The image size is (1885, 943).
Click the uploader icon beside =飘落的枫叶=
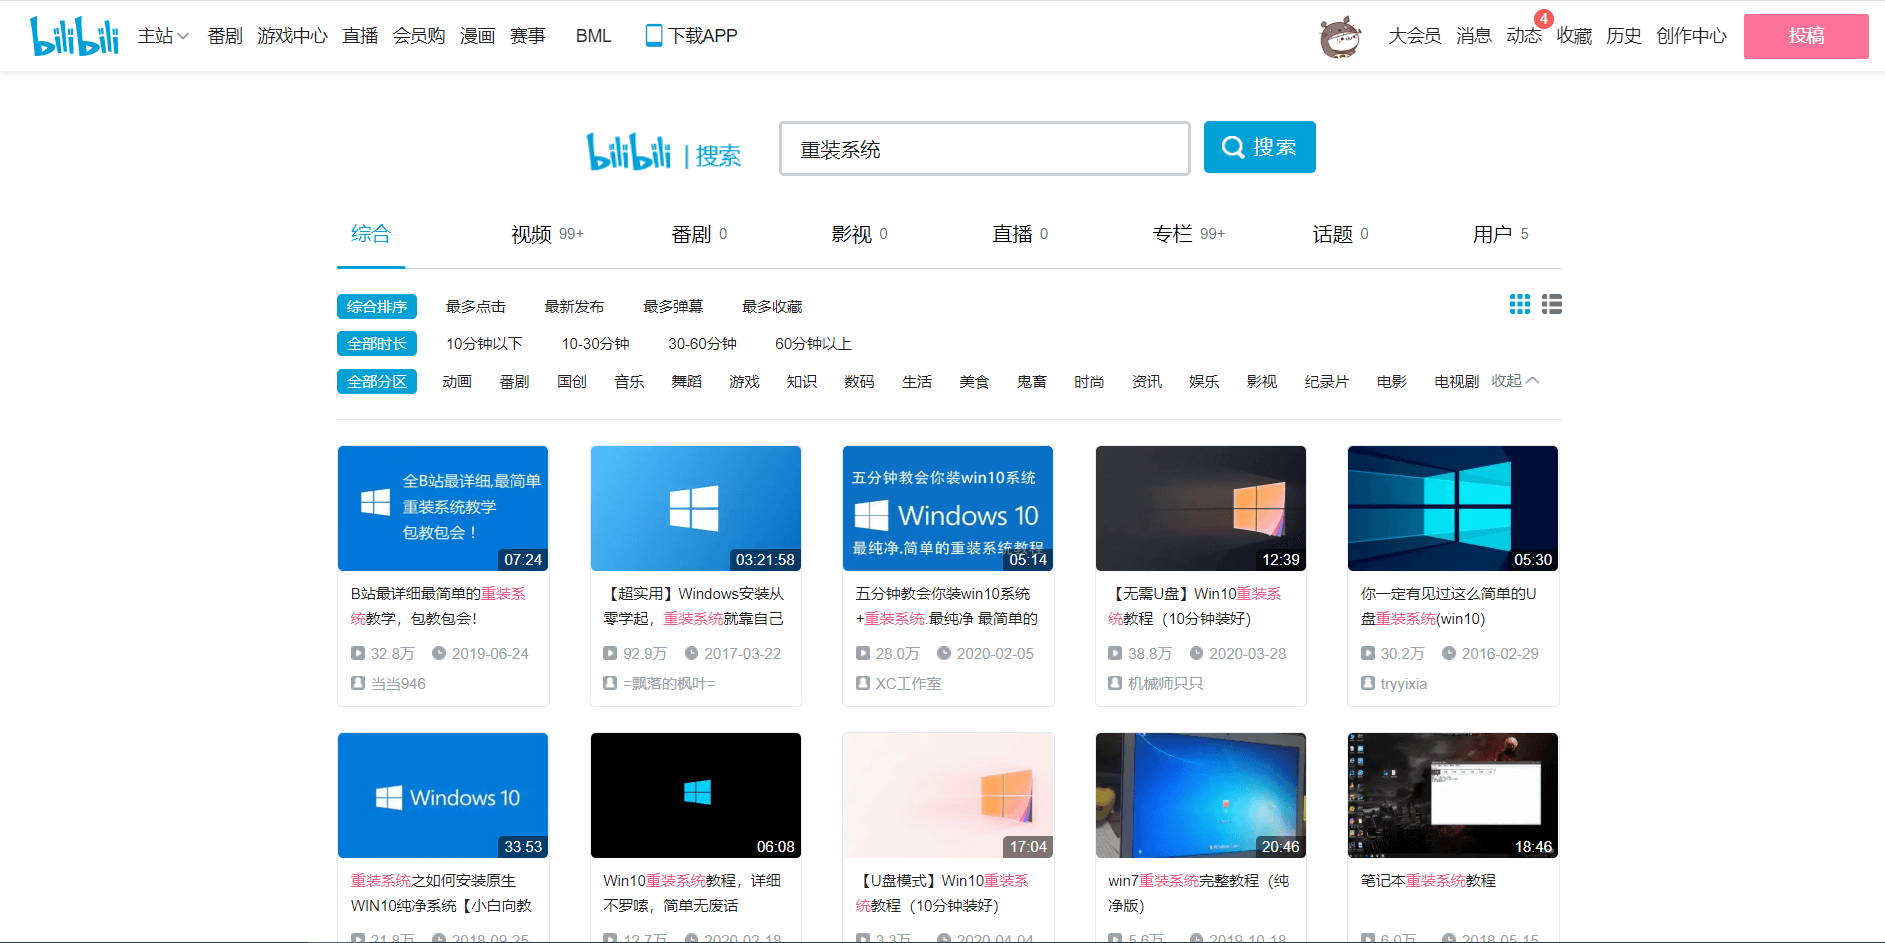click(x=610, y=683)
